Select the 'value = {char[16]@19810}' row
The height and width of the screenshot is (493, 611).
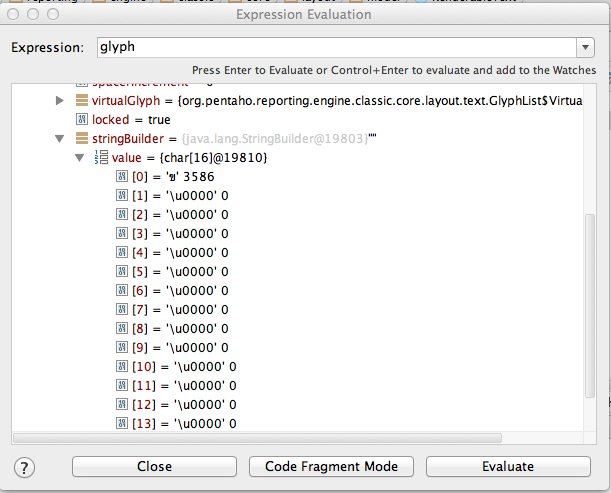(x=189, y=158)
